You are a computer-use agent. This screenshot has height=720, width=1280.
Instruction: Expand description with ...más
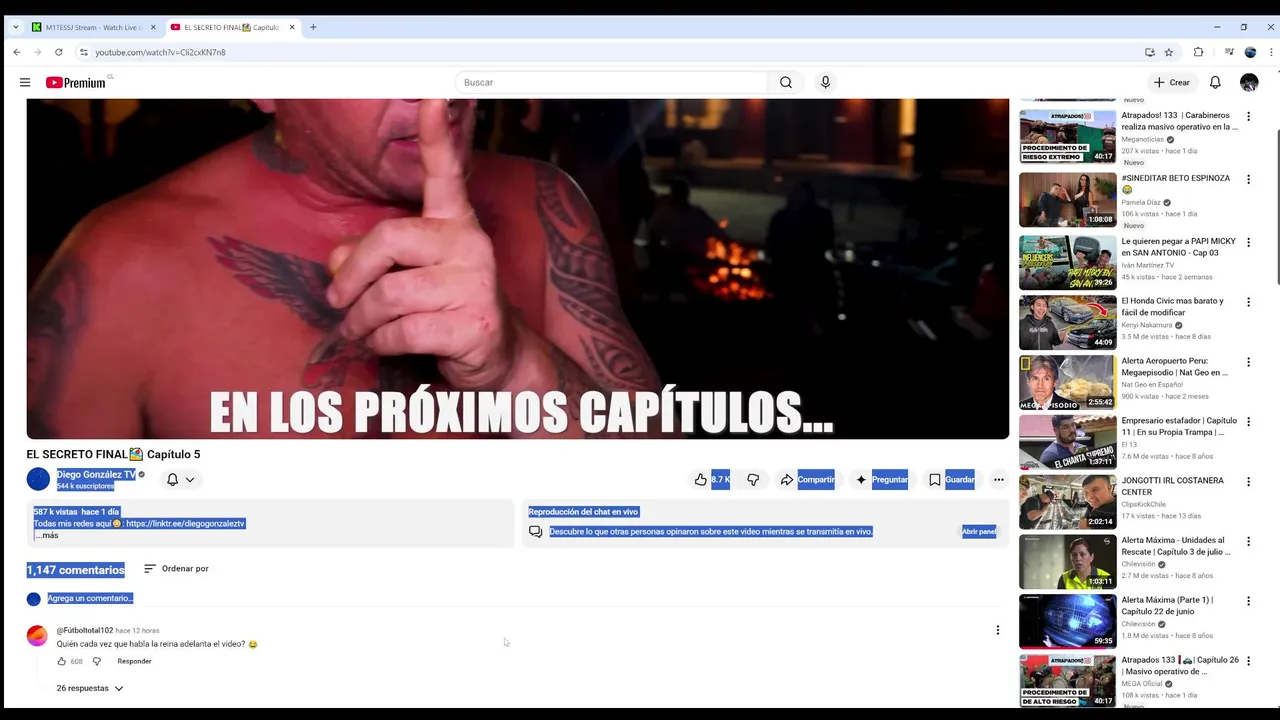coord(46,535)
